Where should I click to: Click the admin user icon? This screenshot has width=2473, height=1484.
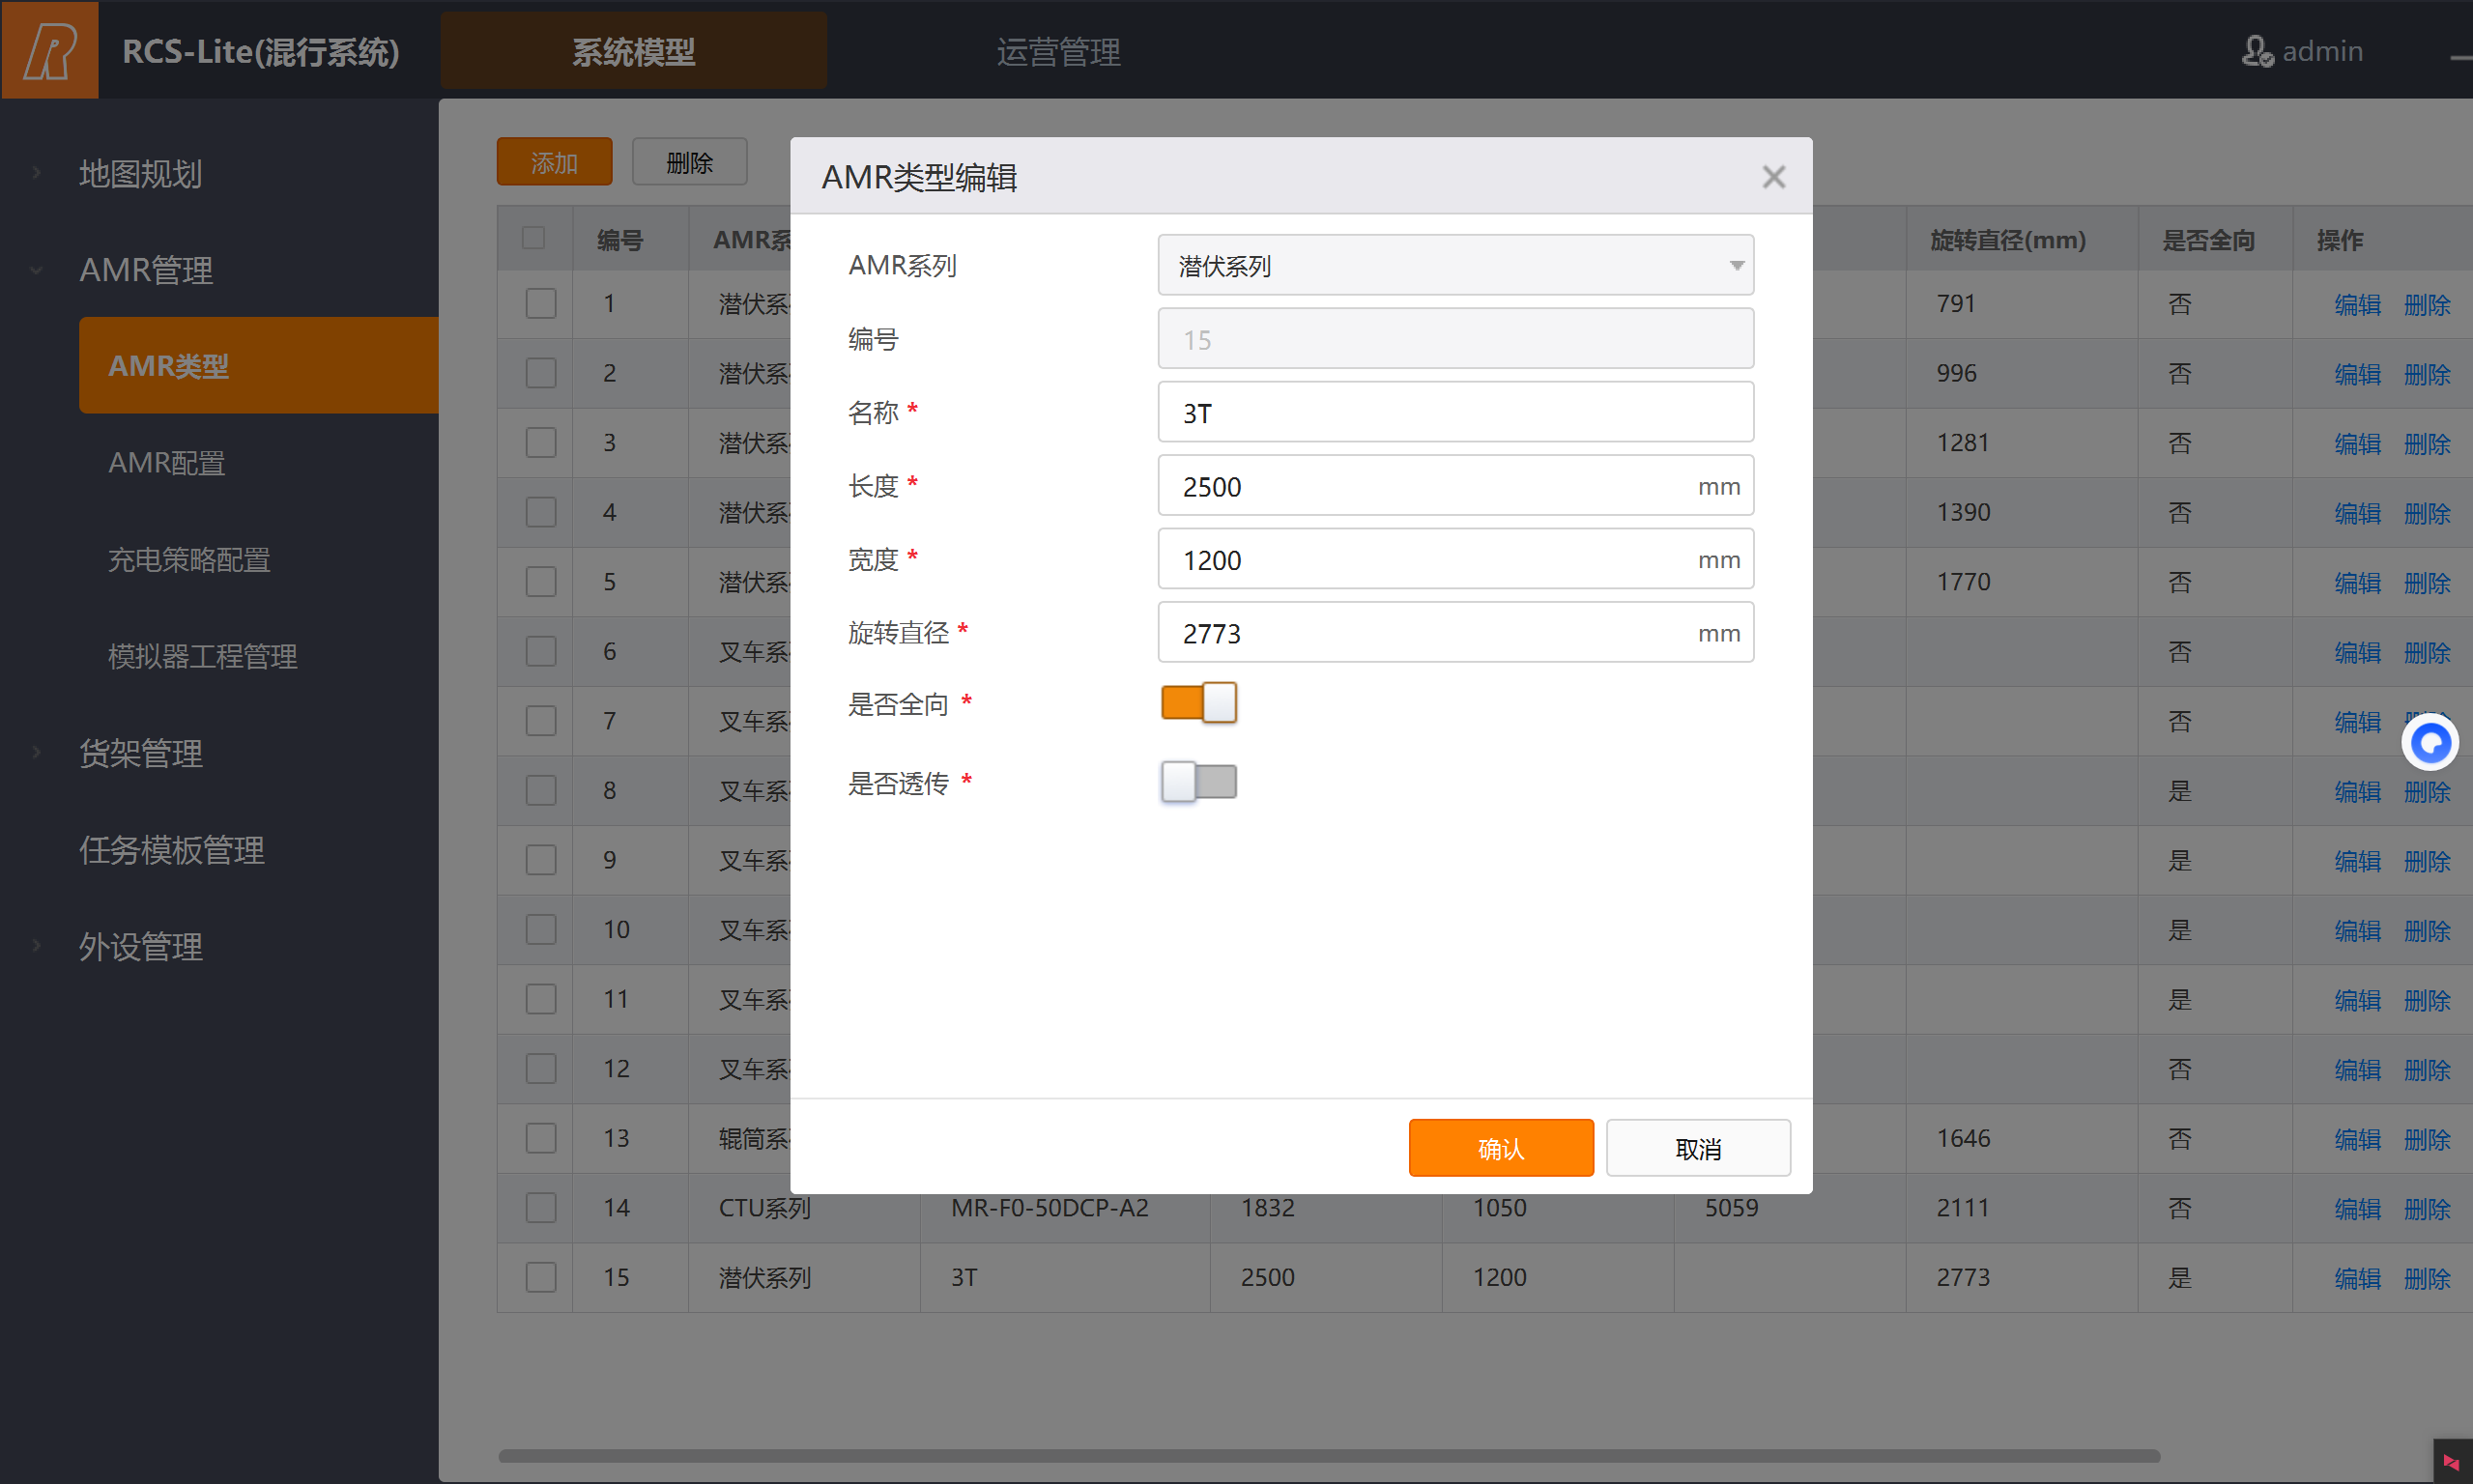[x=2256, y=51]
